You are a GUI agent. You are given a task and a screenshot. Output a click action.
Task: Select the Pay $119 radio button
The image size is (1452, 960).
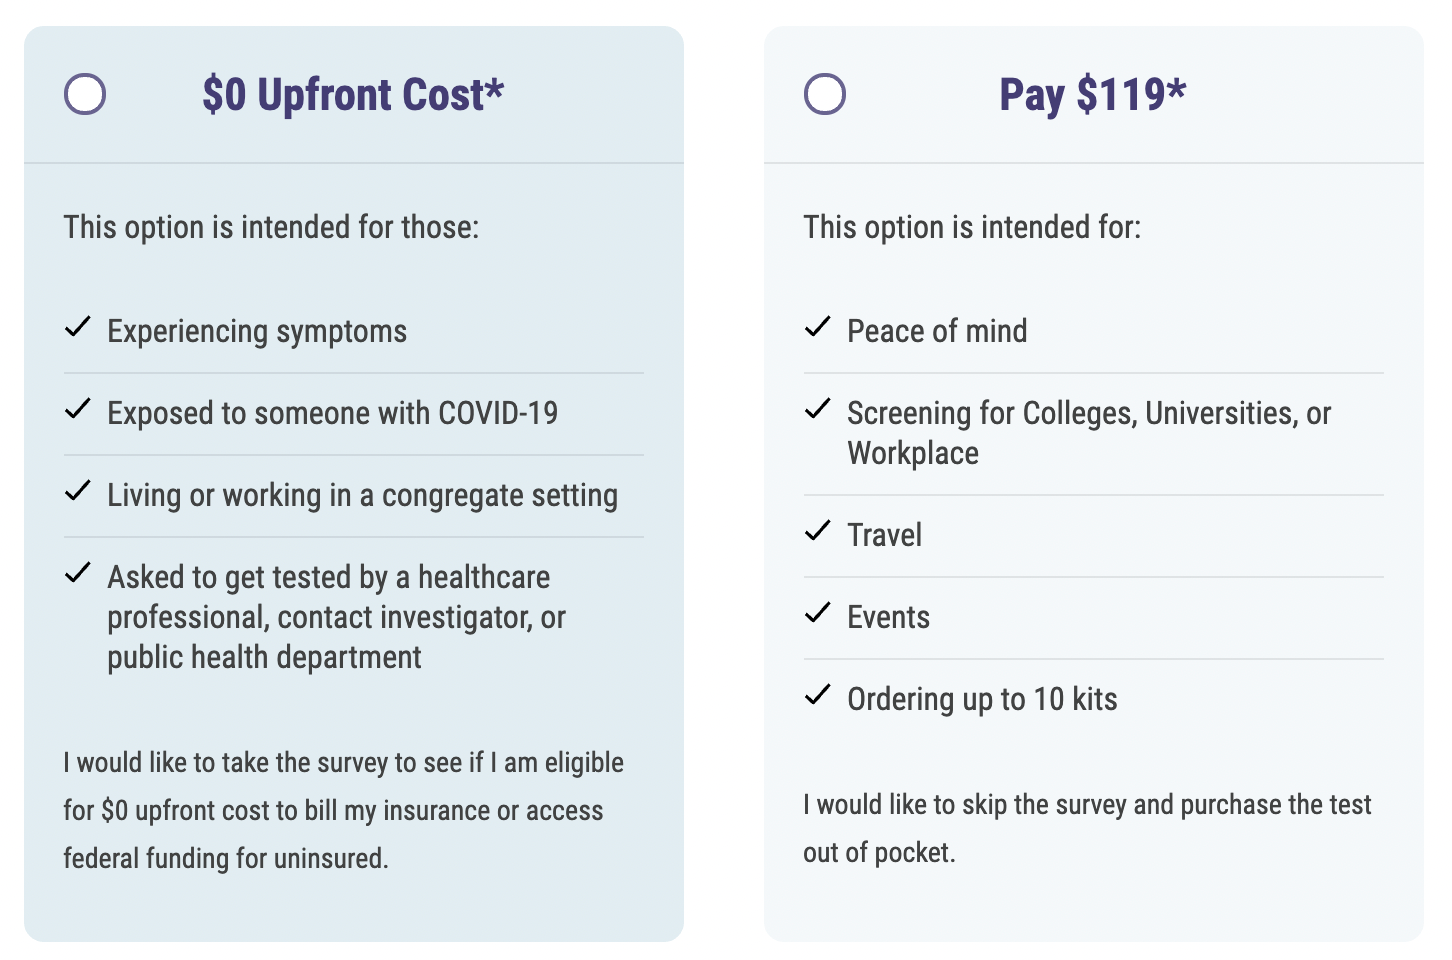tap(825, 95)
